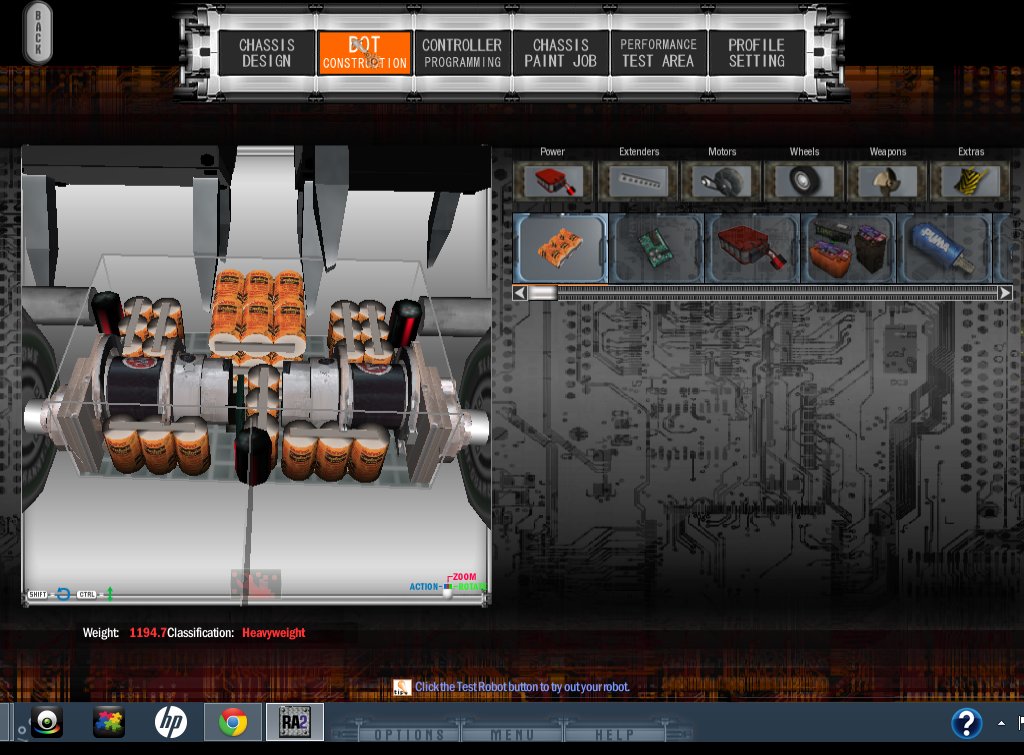The height and width of the screenshot is (755, 1024).
Task: Select the Wheels component category icon
Action: [x=805, y=181]
